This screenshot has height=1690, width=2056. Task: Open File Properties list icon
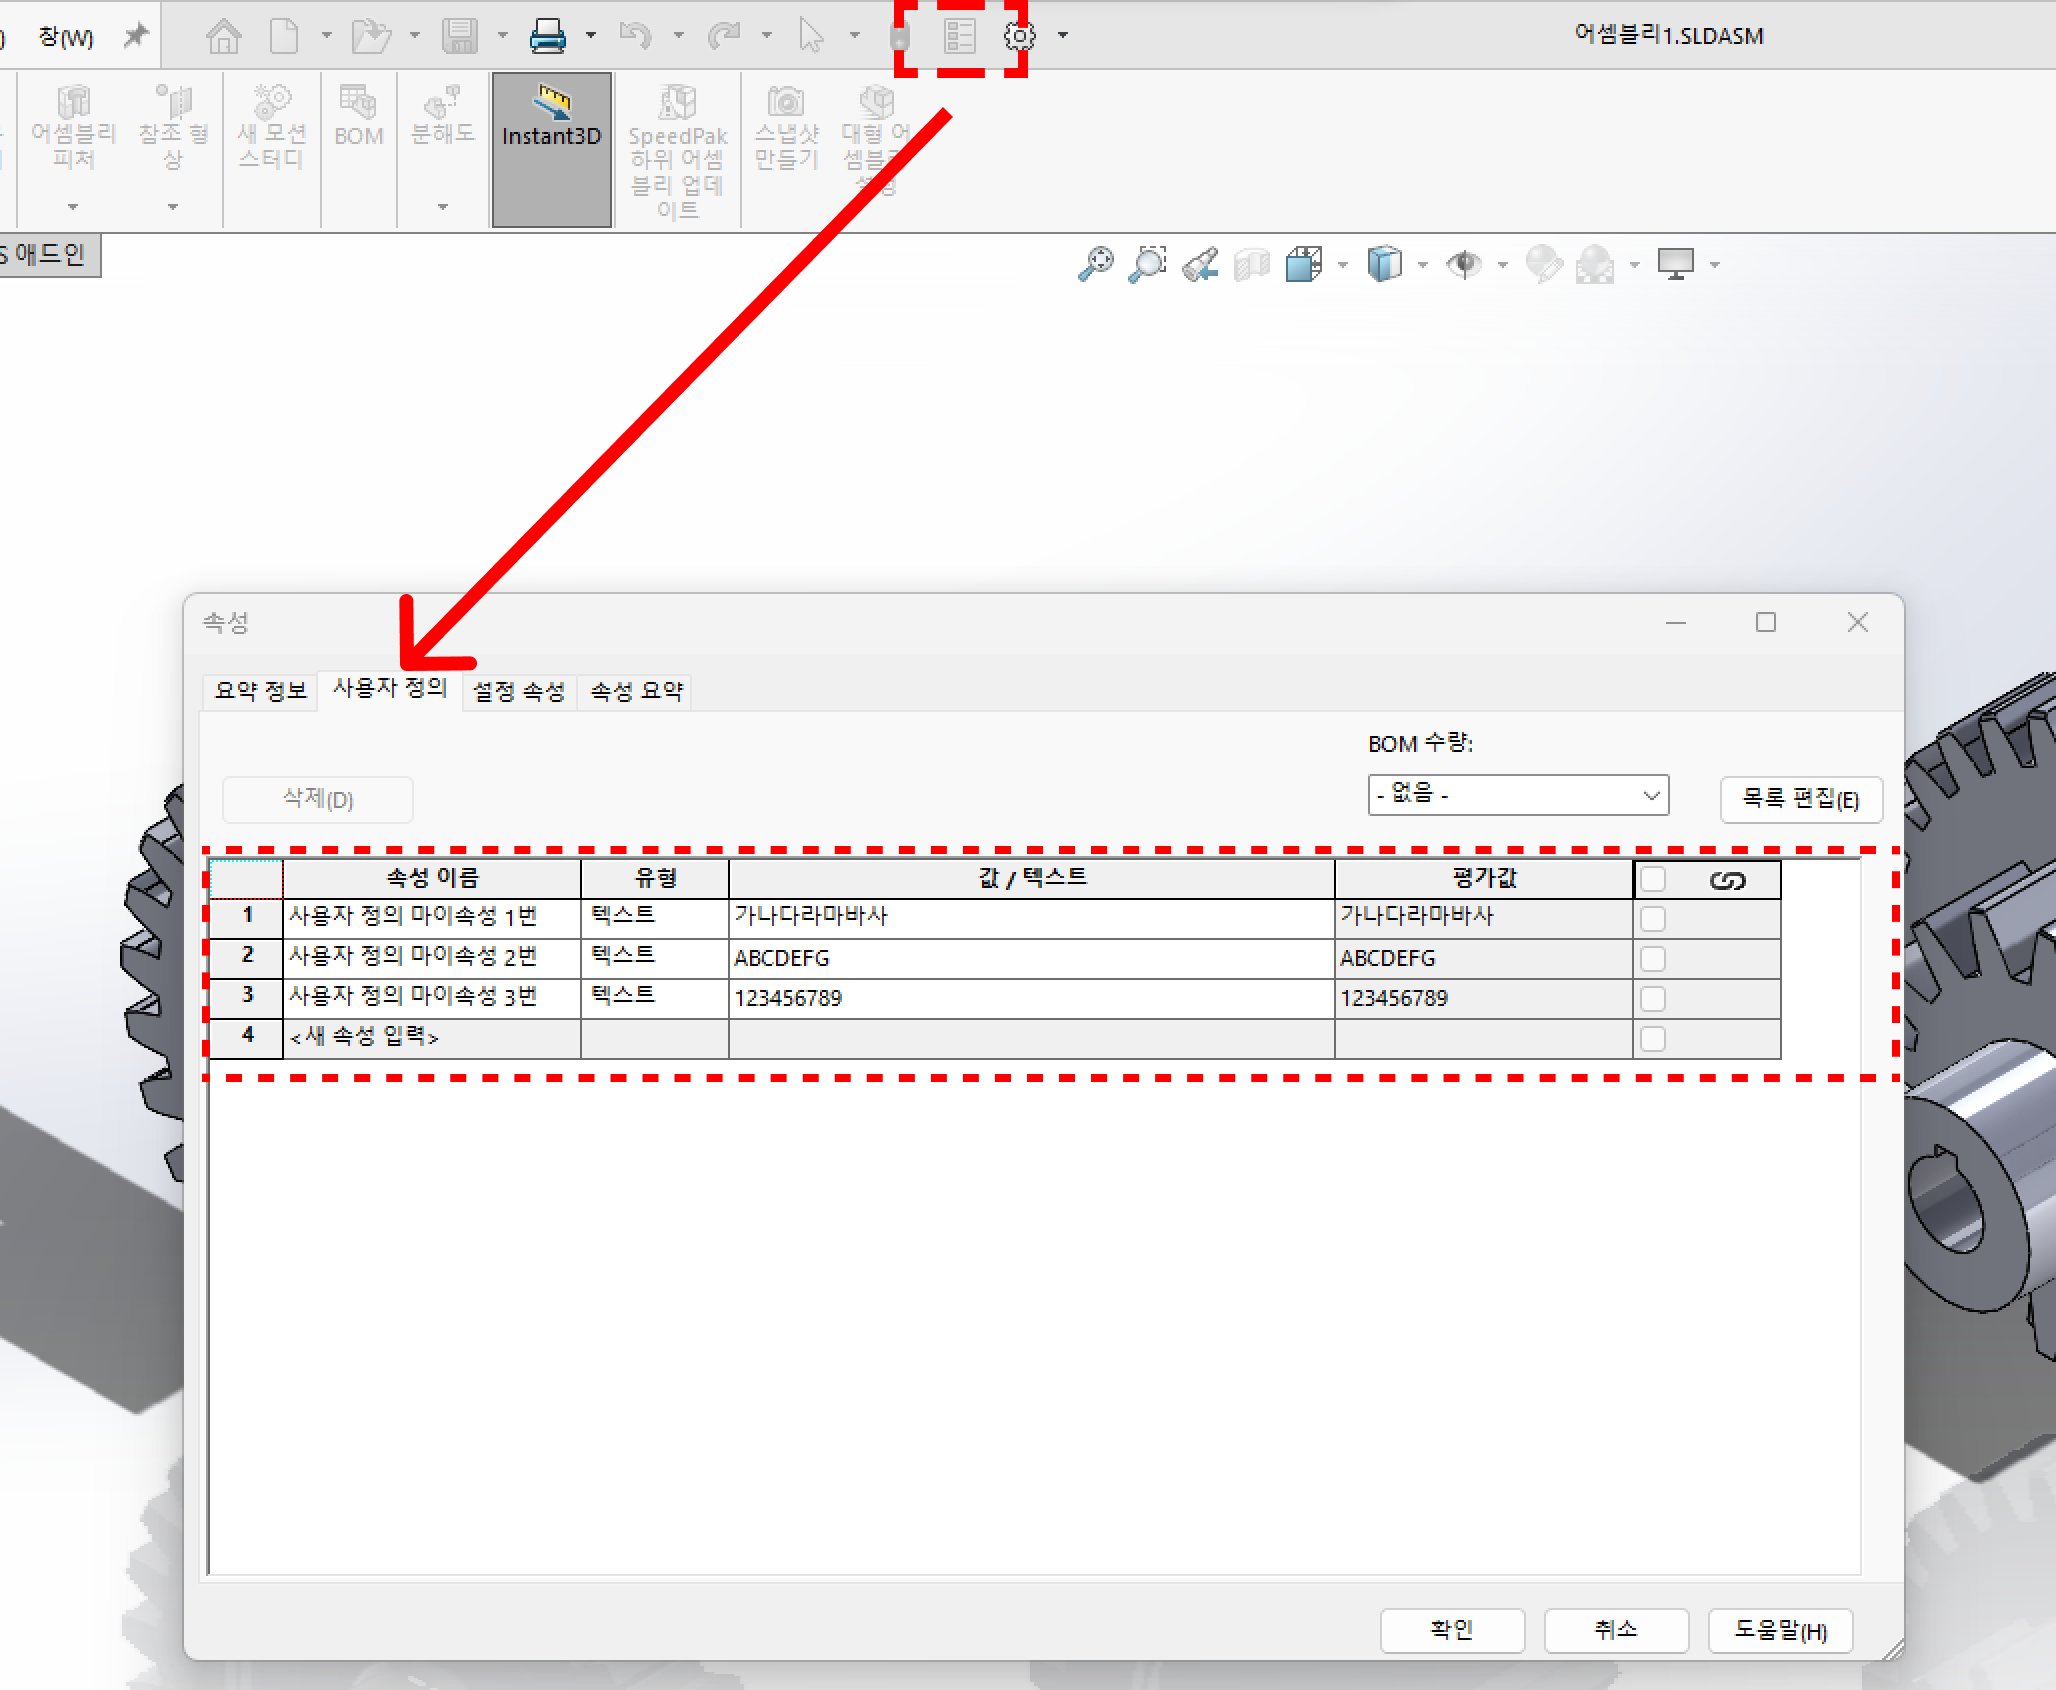[x=960, y=37]
